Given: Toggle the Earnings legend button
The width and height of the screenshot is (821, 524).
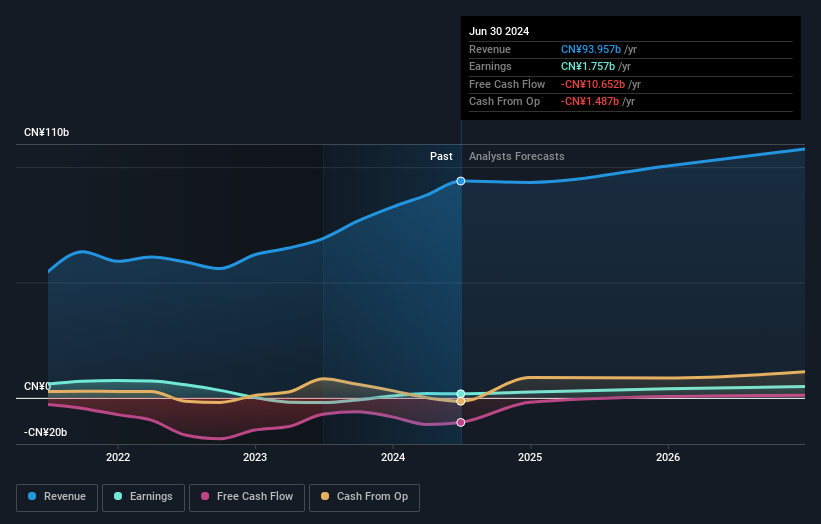Looking at the screenshot, I should (143, 497).
